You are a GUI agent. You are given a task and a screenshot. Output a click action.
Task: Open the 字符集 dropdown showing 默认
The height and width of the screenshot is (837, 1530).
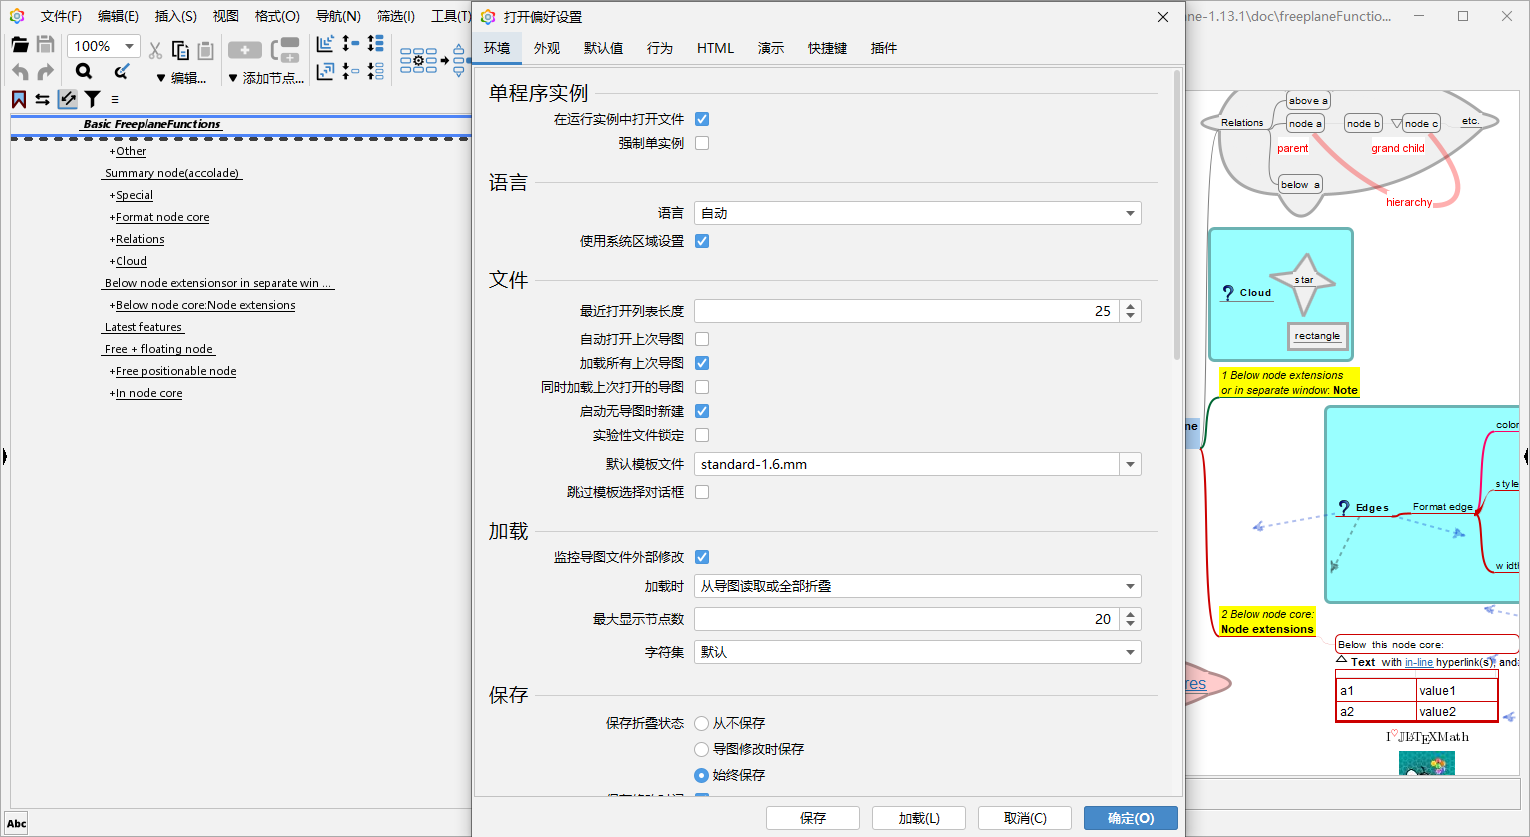point(916,651)
